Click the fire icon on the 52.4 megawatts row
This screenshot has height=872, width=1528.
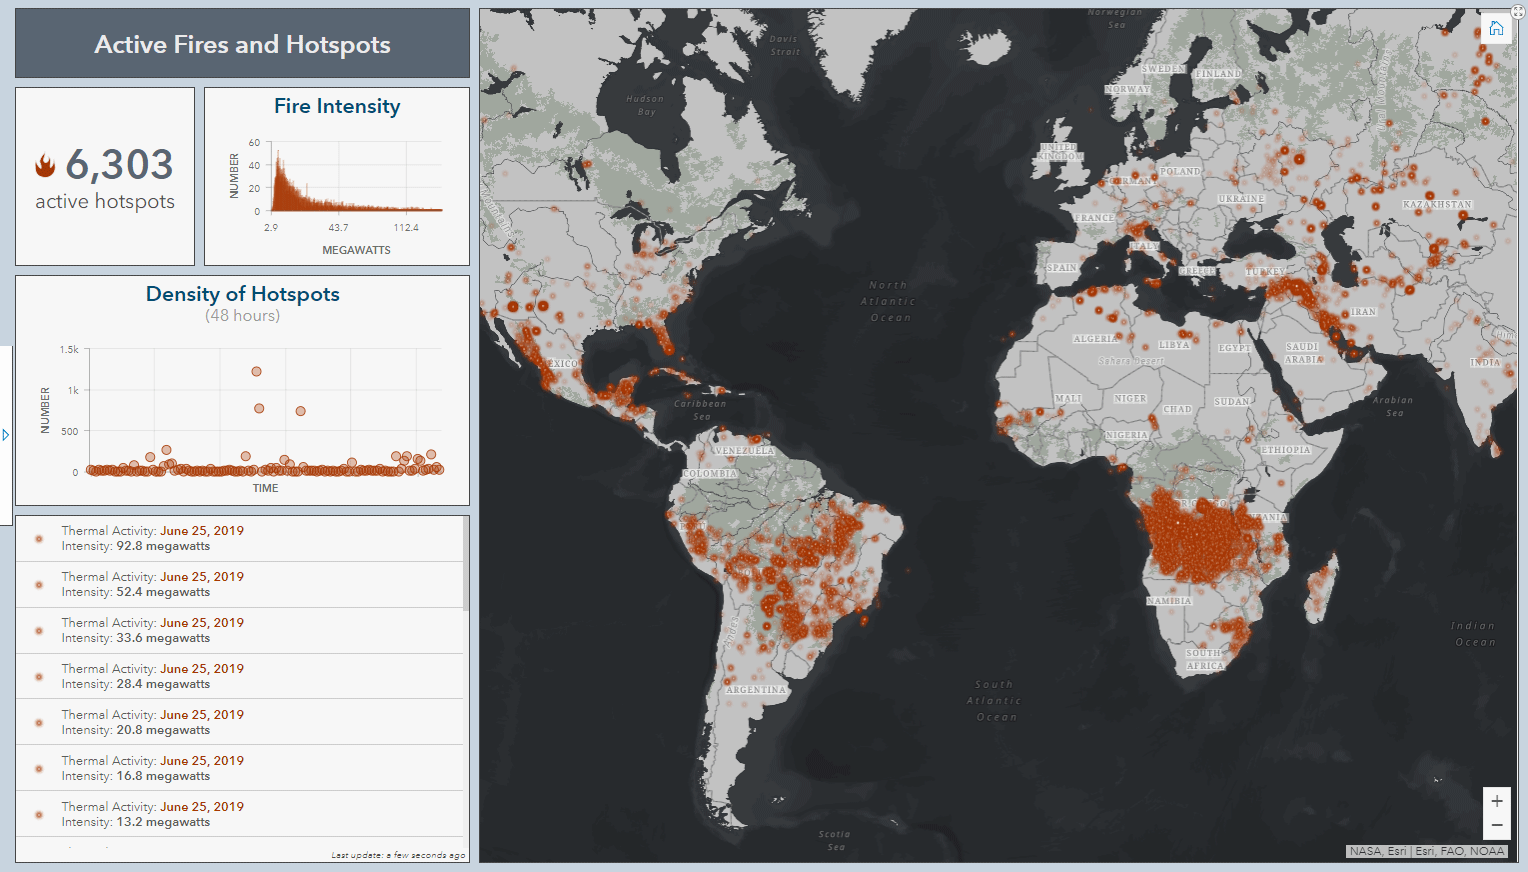pos(37,584)
